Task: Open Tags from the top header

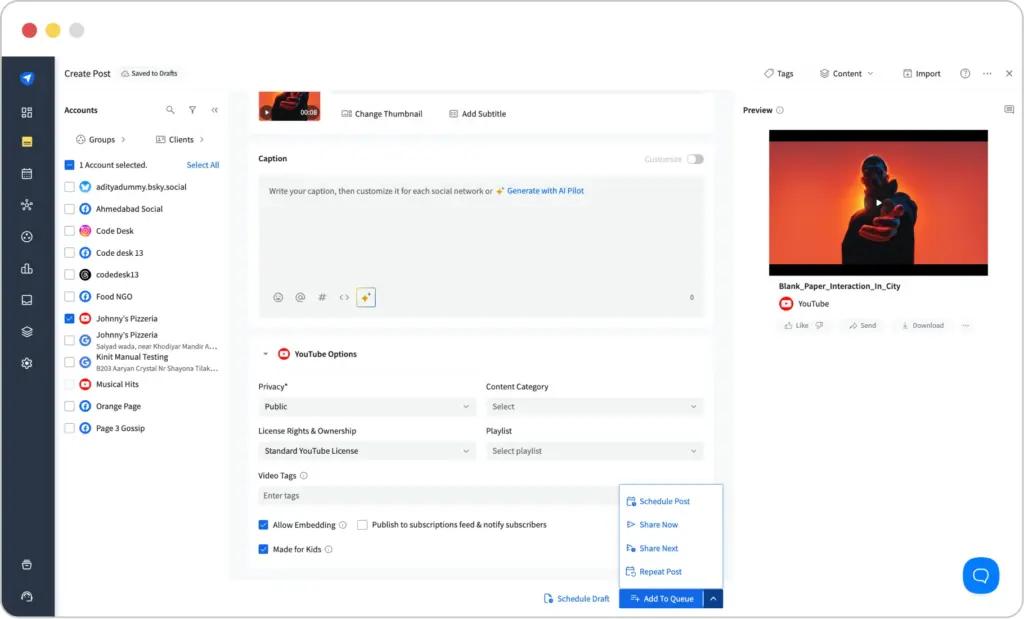Action: (779, 73)
